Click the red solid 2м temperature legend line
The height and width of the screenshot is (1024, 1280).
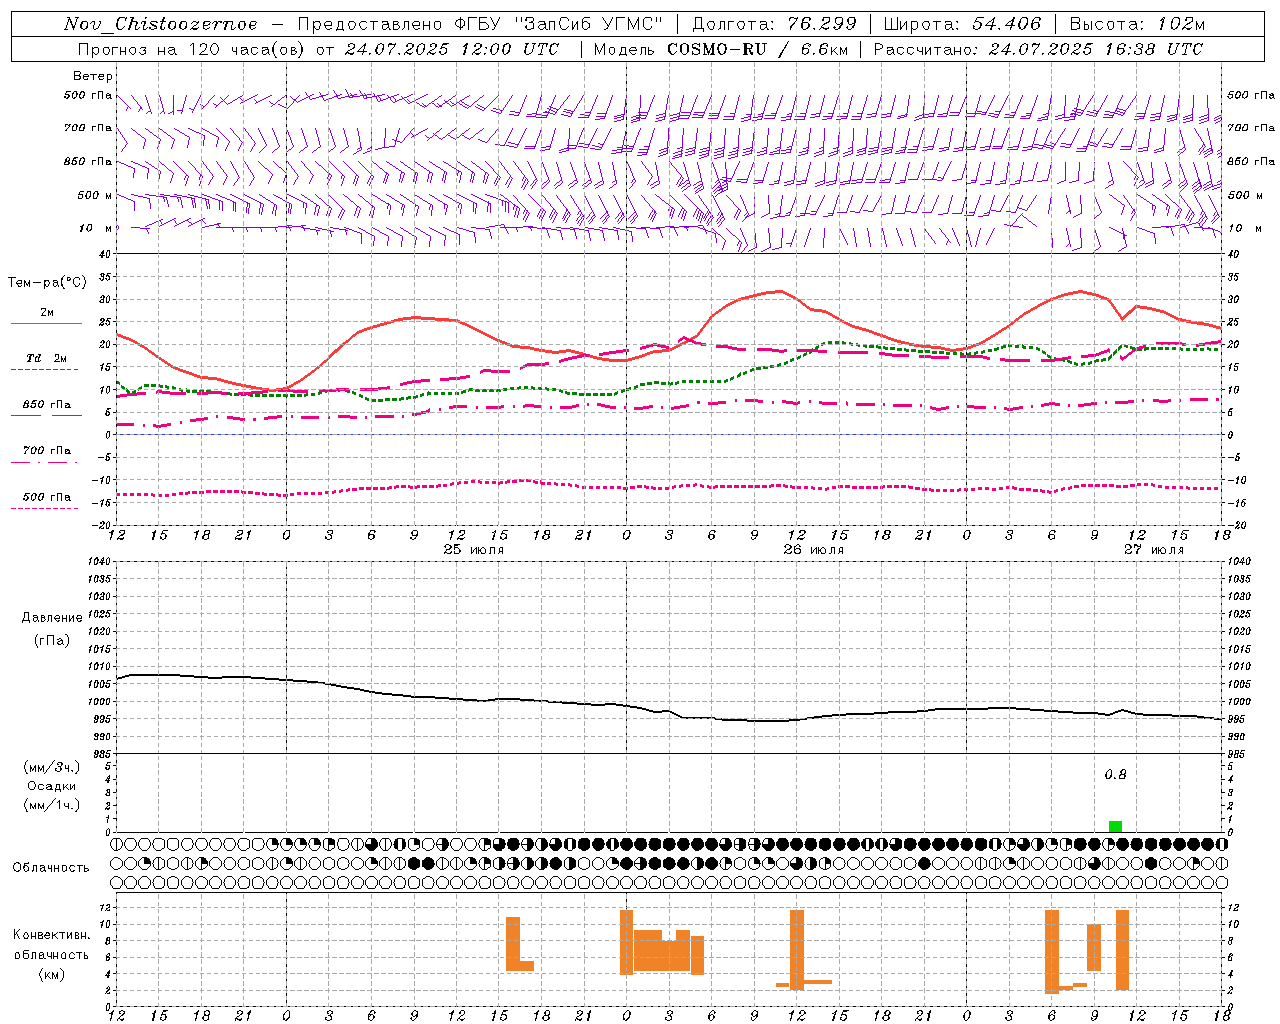coord(46,324)
